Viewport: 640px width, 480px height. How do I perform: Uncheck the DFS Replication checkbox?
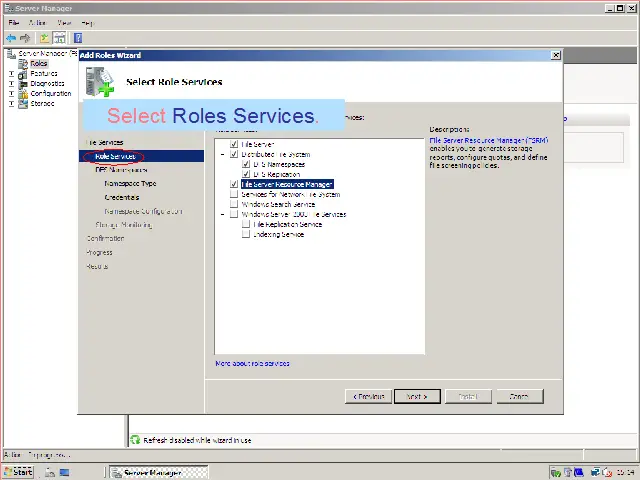pyautogui.click(x=246, y=175)
